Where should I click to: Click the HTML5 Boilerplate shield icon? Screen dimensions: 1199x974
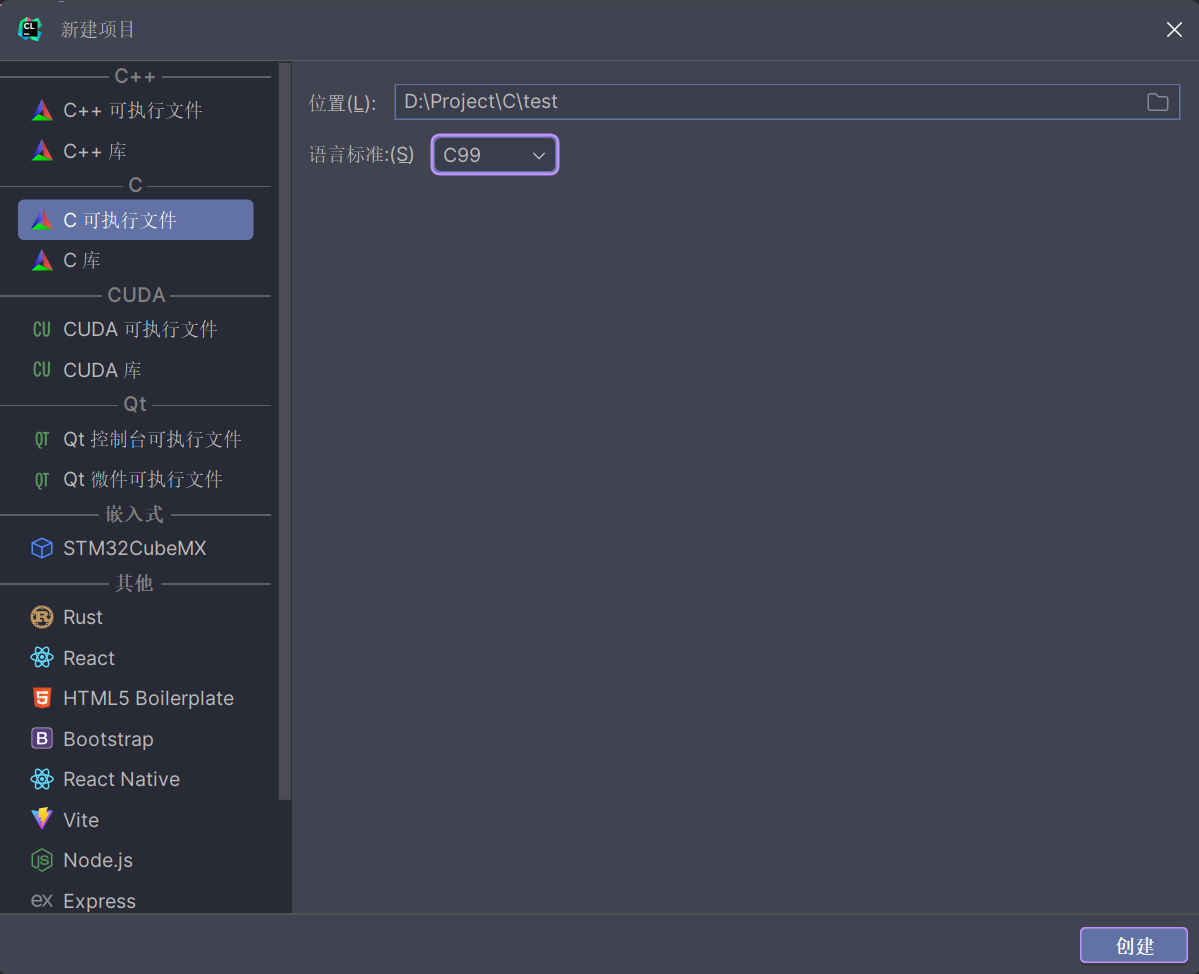pos(42,698)
